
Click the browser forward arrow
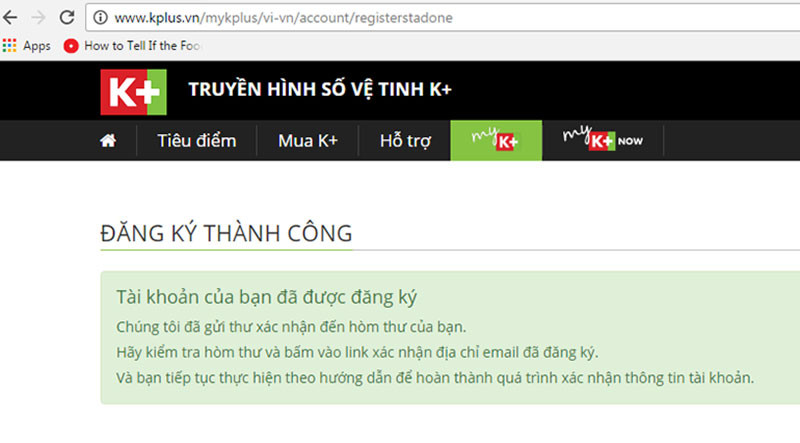40,17
